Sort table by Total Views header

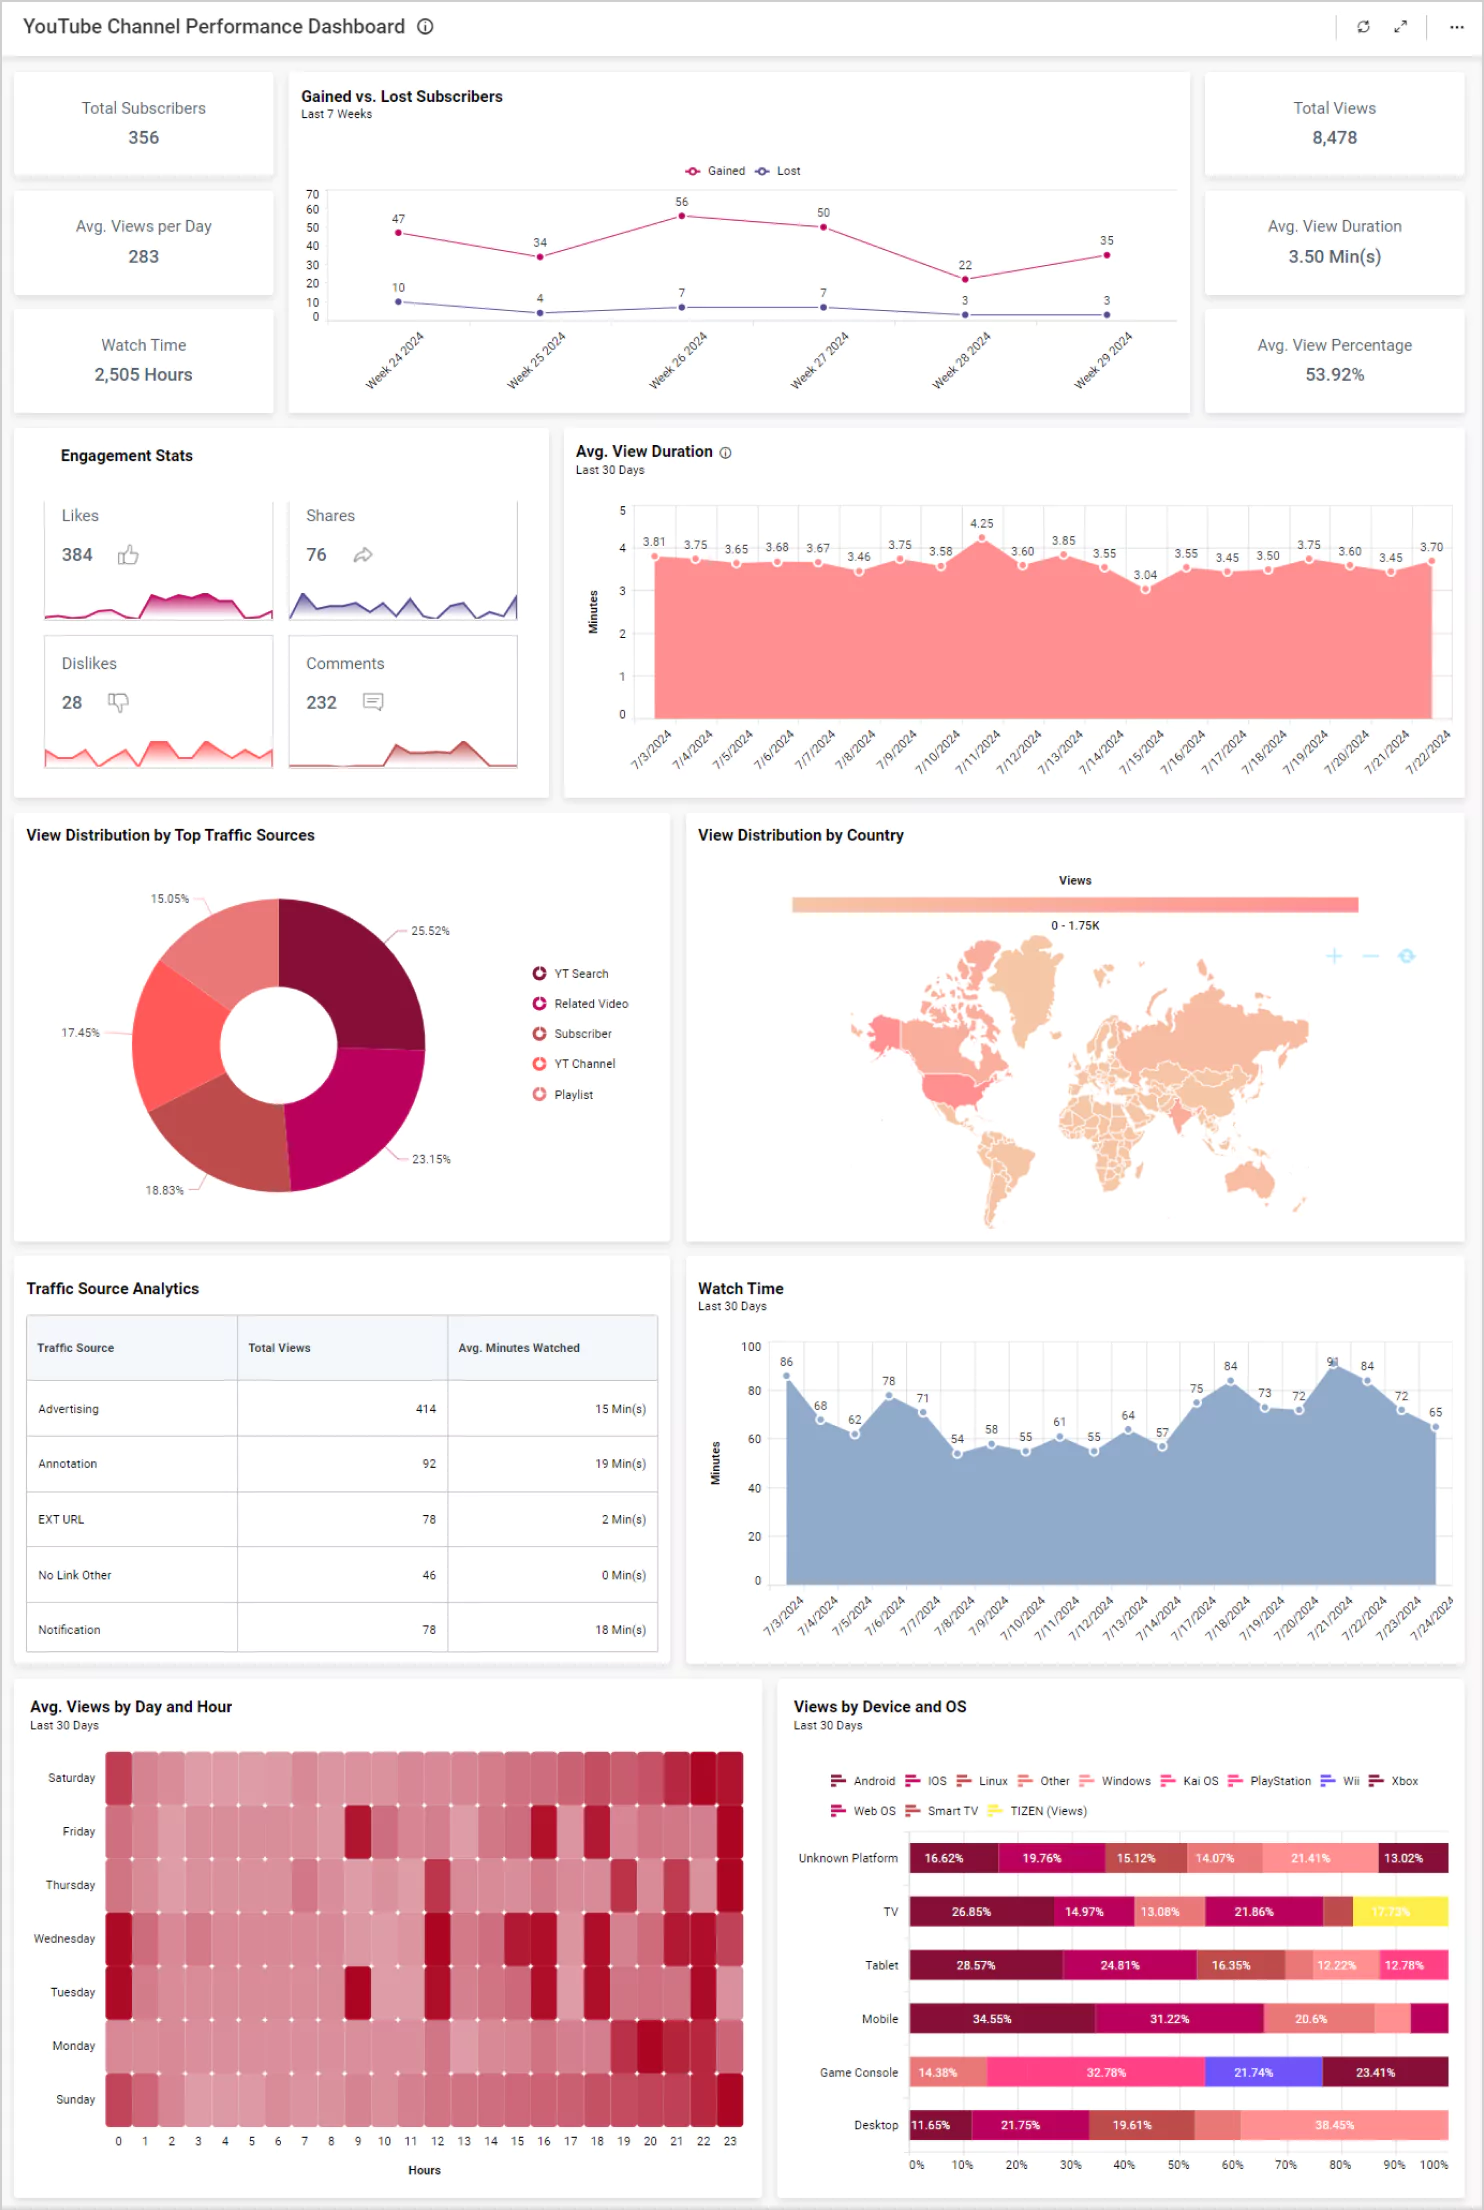280,1348
